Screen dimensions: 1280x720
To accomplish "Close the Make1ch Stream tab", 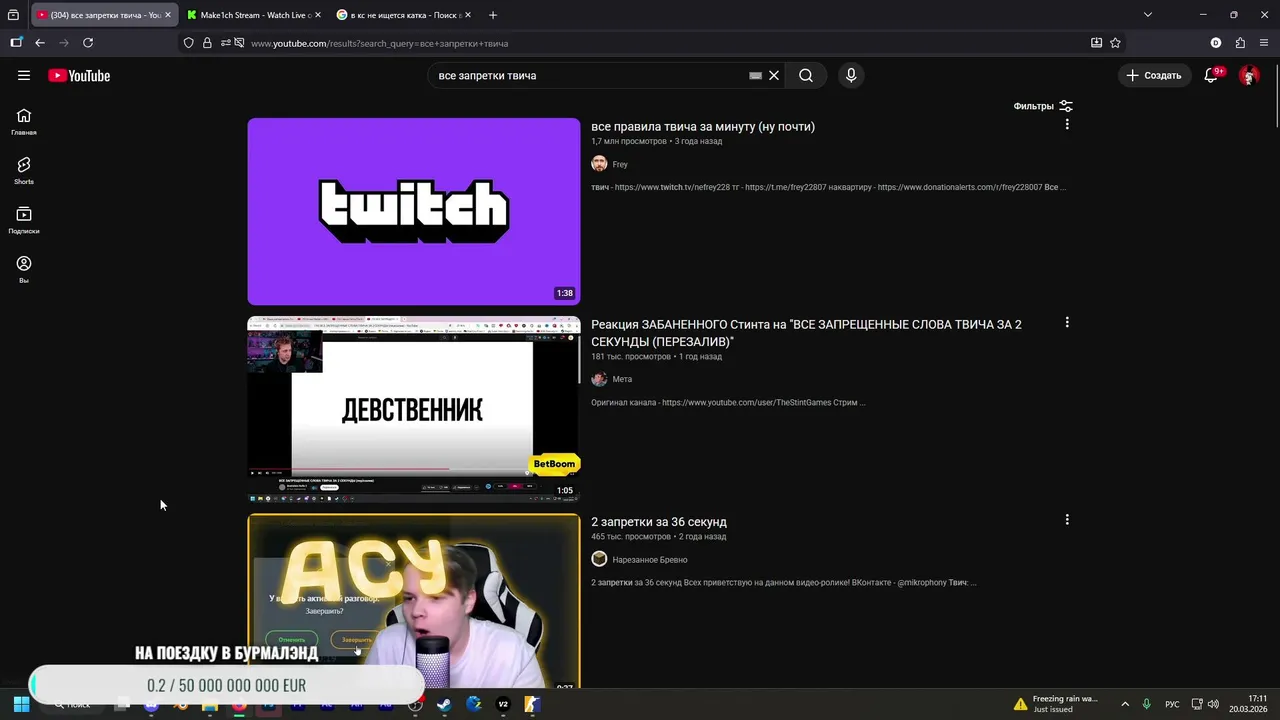I will click(318, 15).
